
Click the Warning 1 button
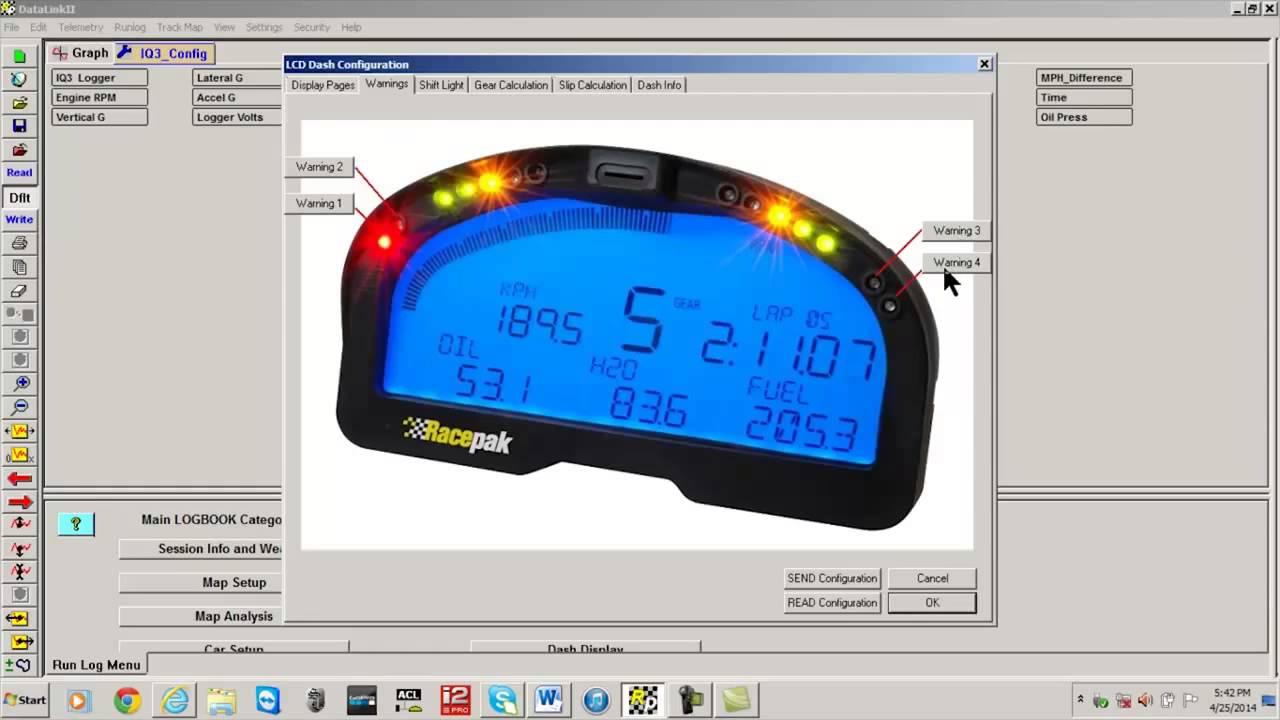[x=319, y=203]
